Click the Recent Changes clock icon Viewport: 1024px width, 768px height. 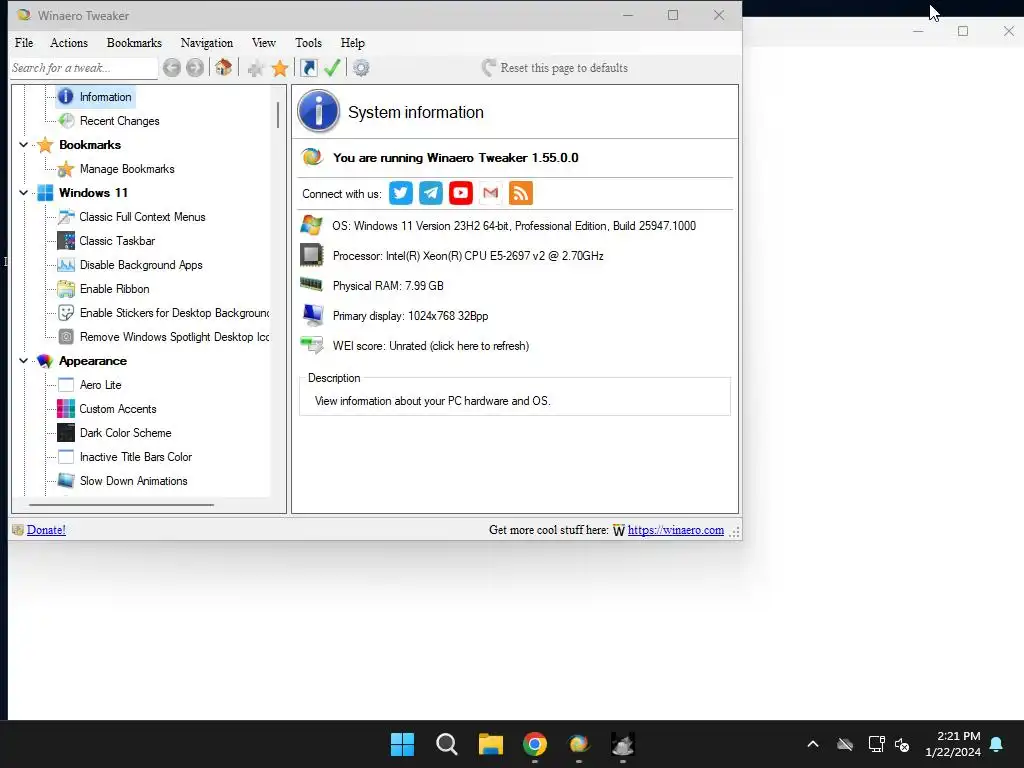click(66, 120)
